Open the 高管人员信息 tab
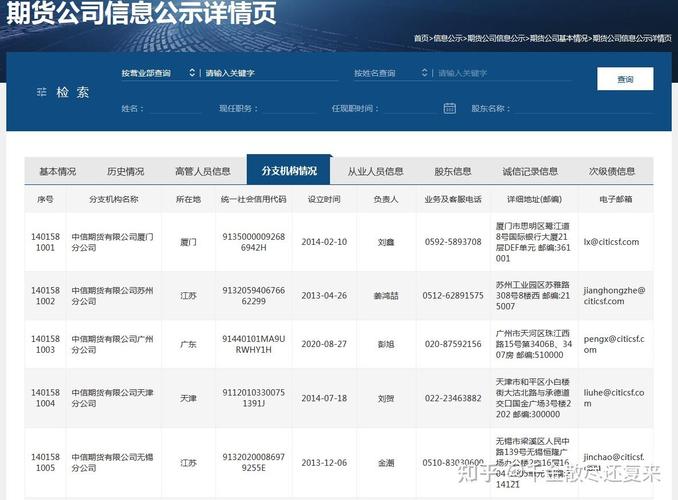This screenshot has height=500, width=678. [x=202, y=171]
